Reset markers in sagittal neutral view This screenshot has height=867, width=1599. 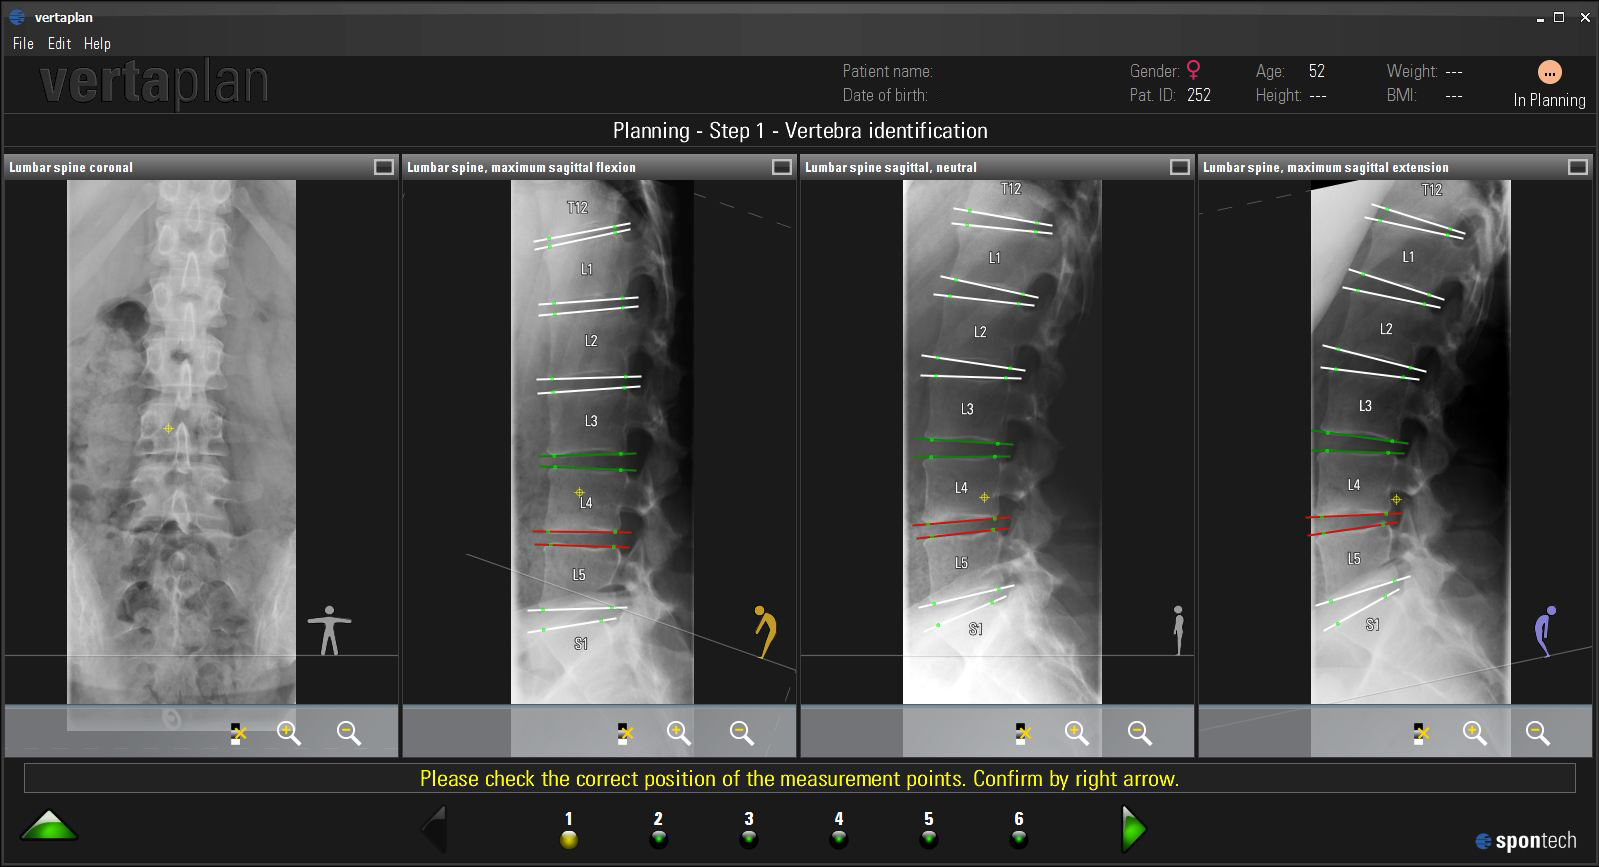(1021, 733)
